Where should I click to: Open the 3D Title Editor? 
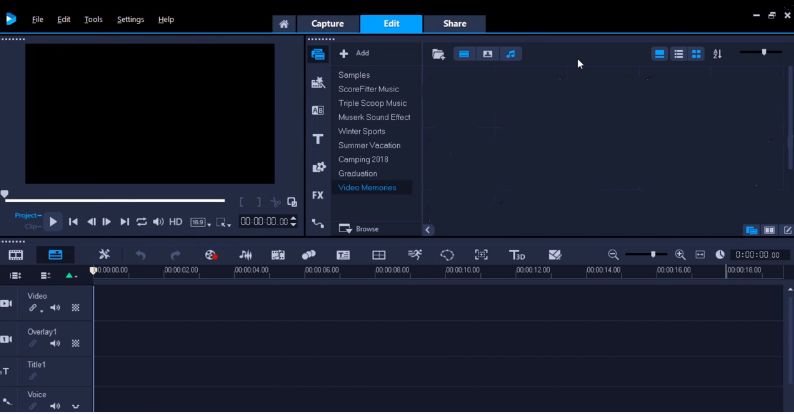tap(517, 255)
